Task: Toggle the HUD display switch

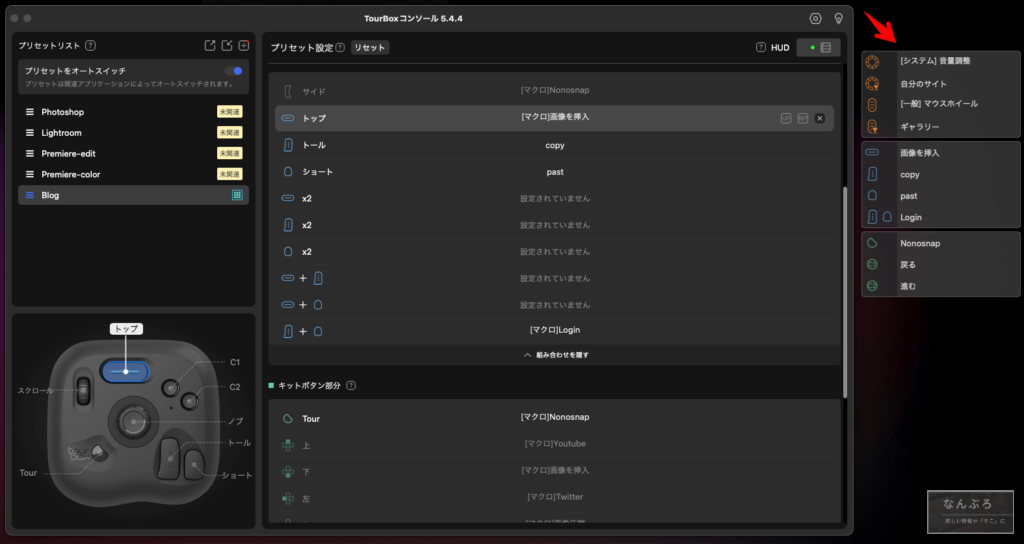Action: (819, 47)
